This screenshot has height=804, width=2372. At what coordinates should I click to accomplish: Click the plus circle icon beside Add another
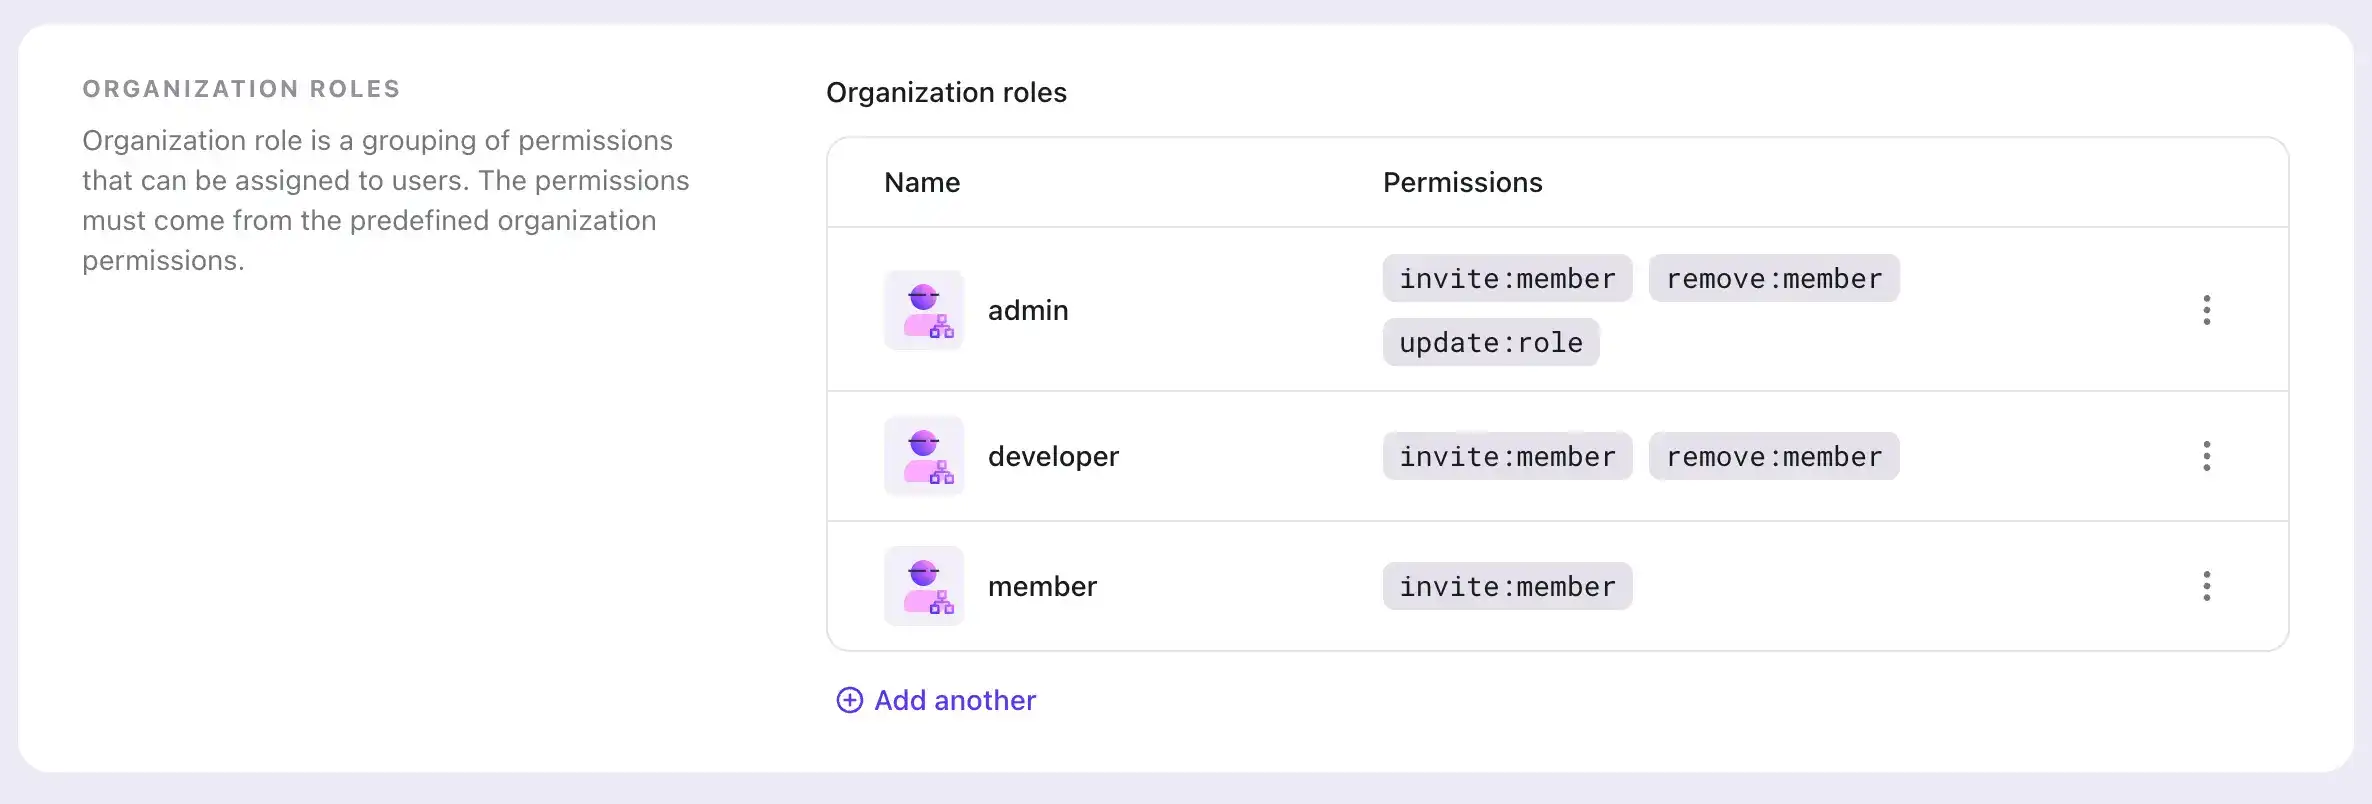tap(849, 700)
